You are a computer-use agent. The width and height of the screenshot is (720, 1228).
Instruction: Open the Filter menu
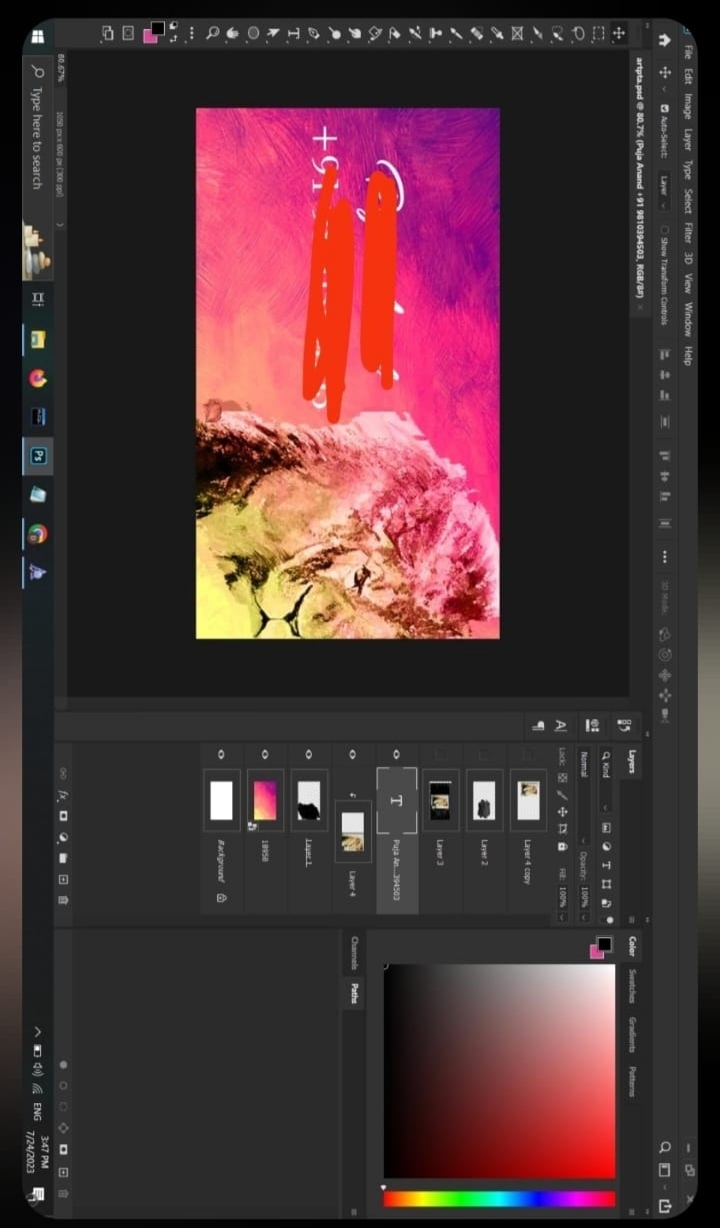click(x=688, y=232)
